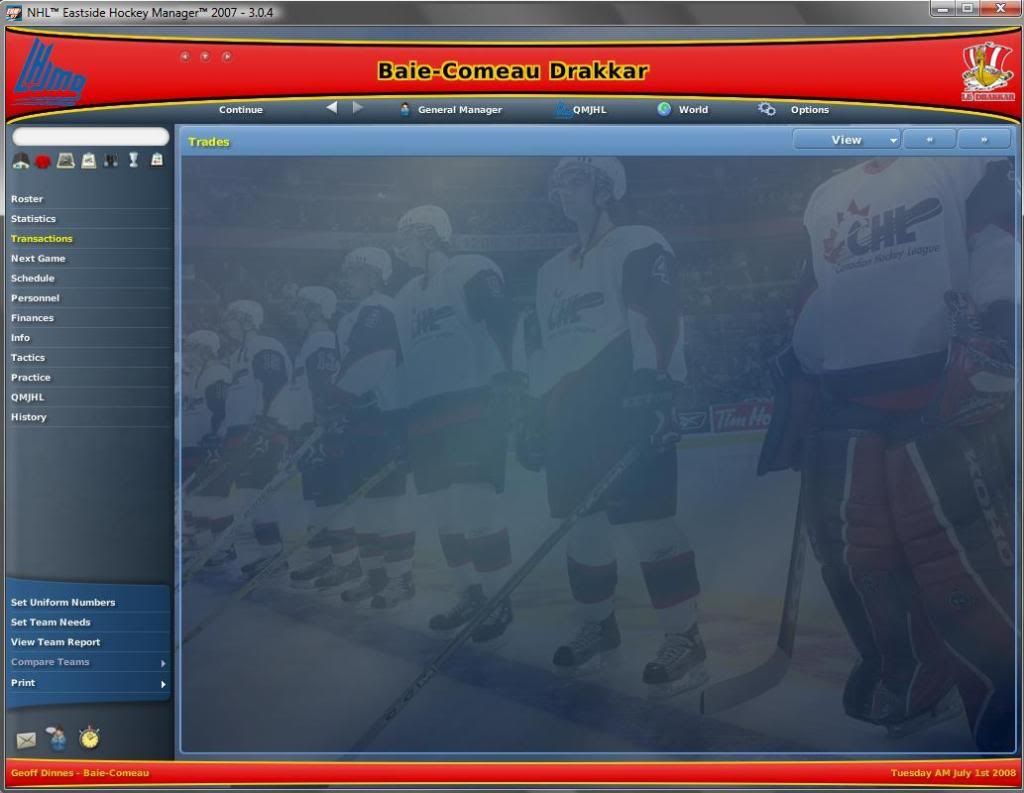Open QMJHL in the left sidebar
1024x793 pixels.
tap(27, 397)
